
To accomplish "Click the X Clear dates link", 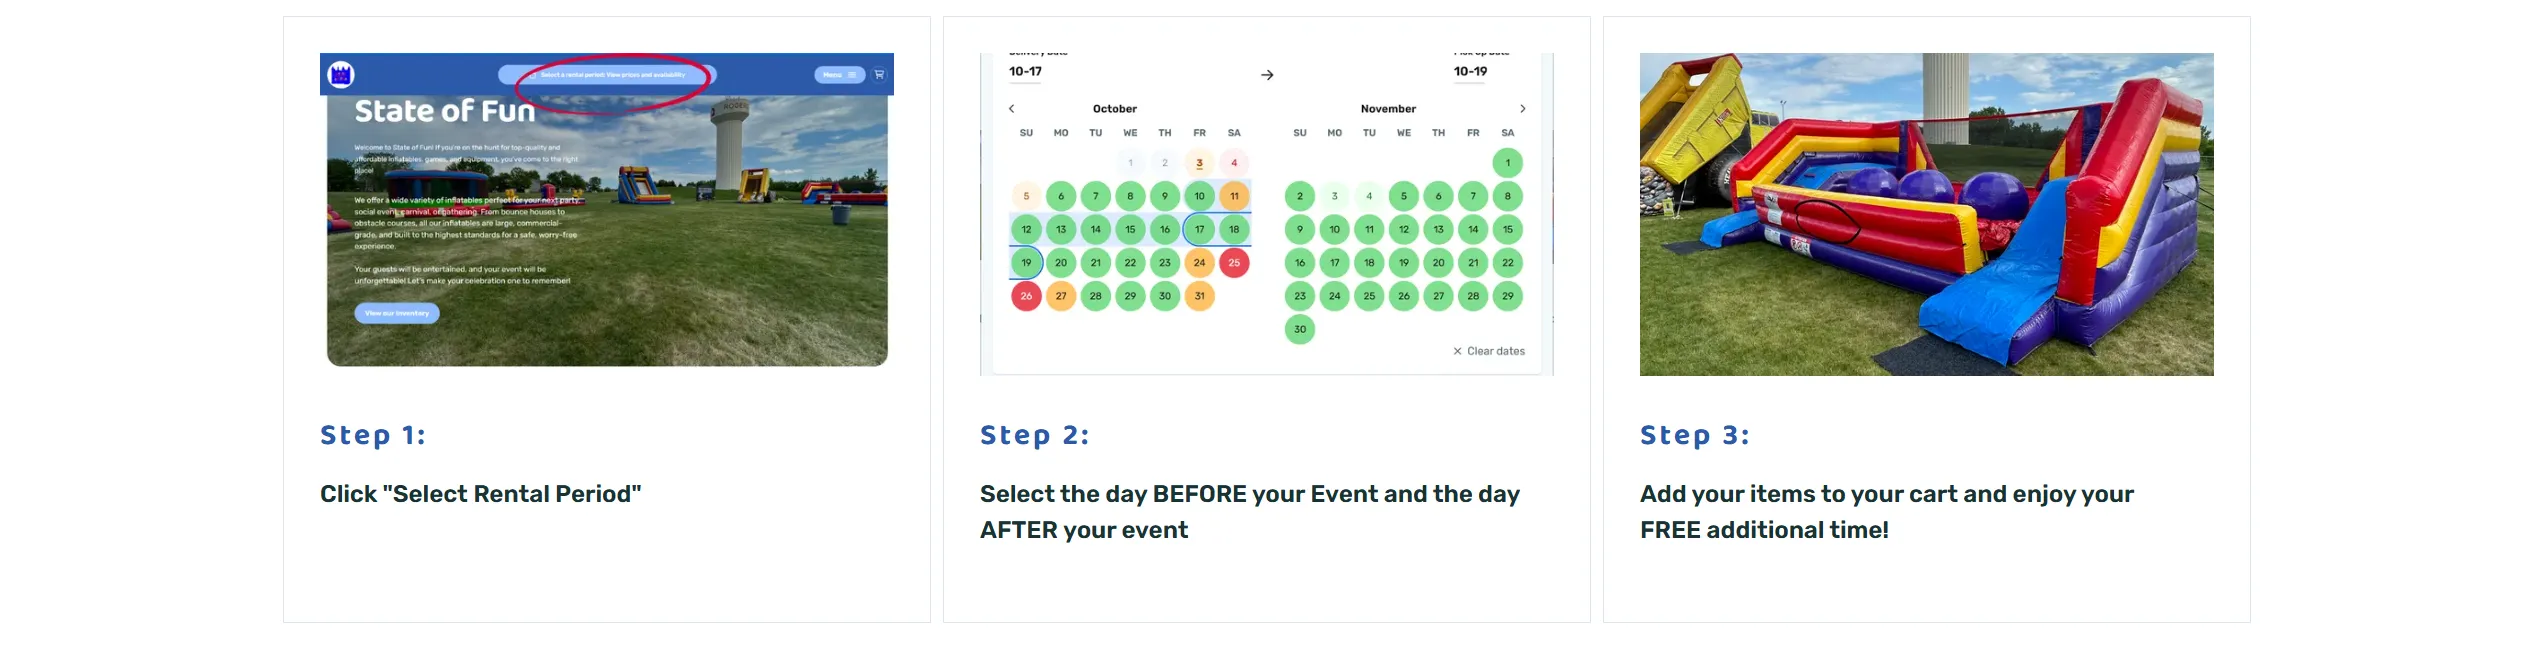I will (1489, 351).
